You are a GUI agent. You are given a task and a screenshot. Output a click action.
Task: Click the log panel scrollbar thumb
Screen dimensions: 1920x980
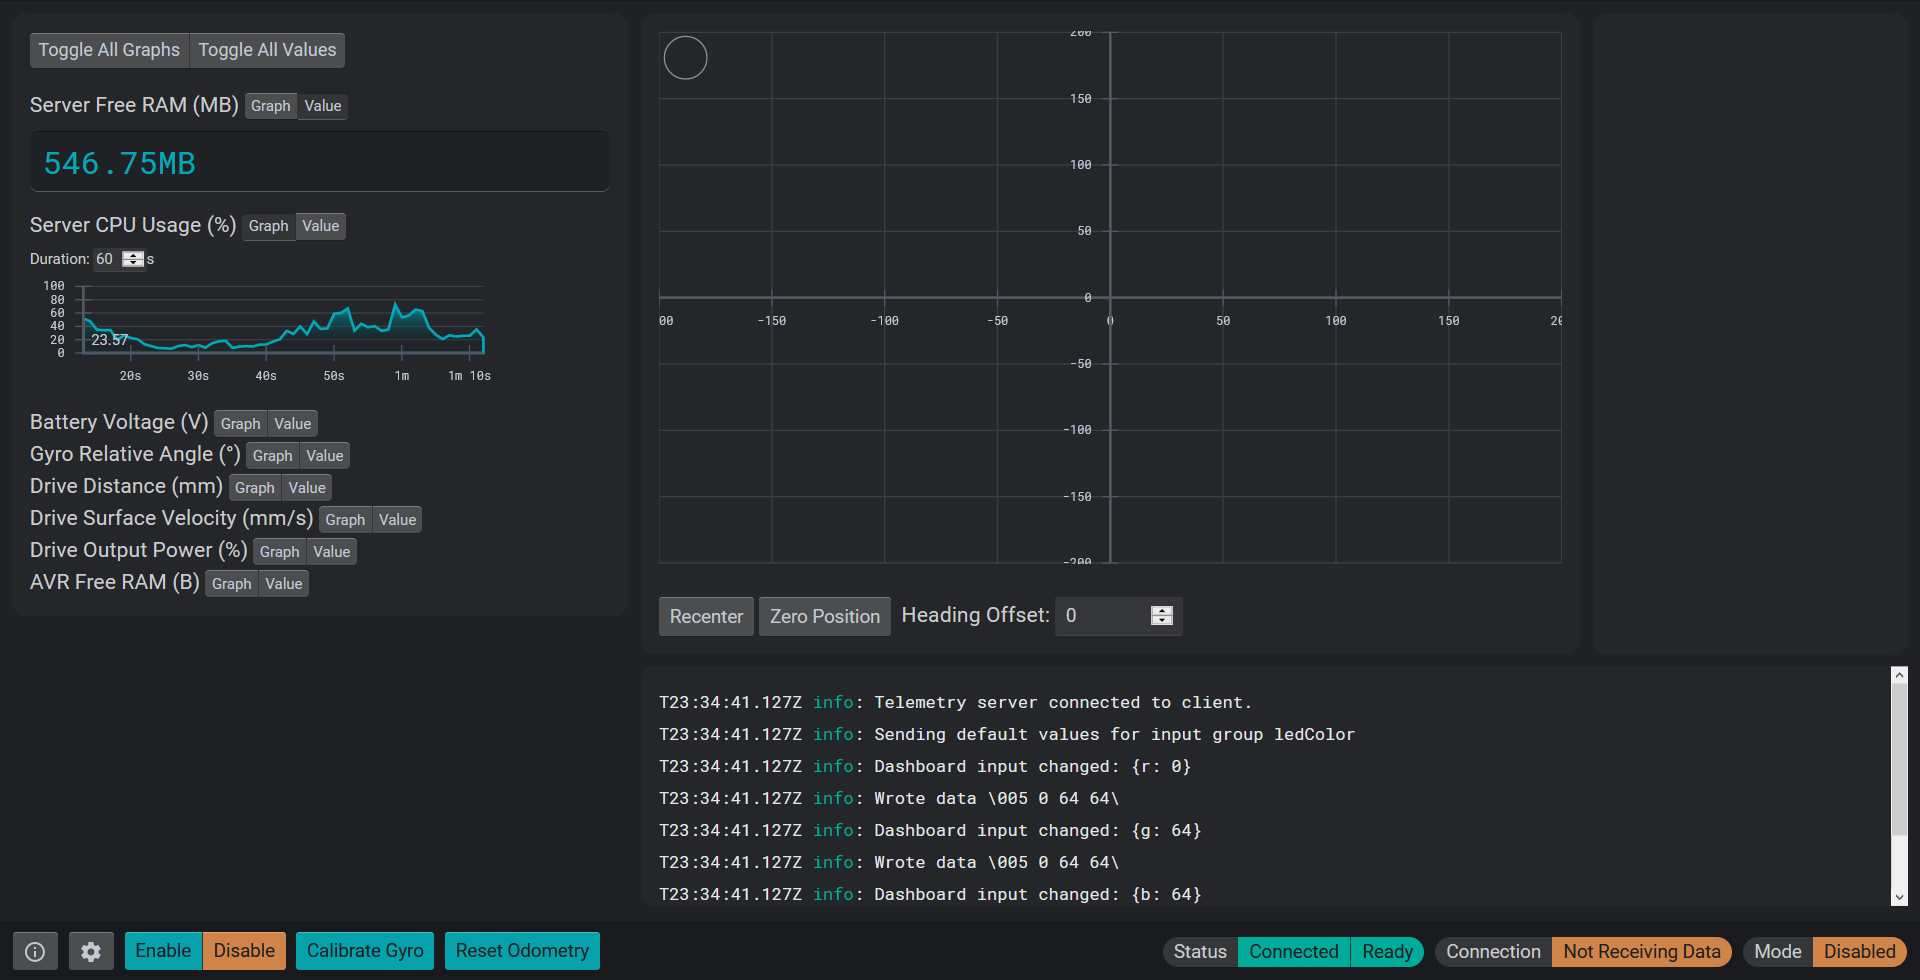click(x=1899, y=760)
